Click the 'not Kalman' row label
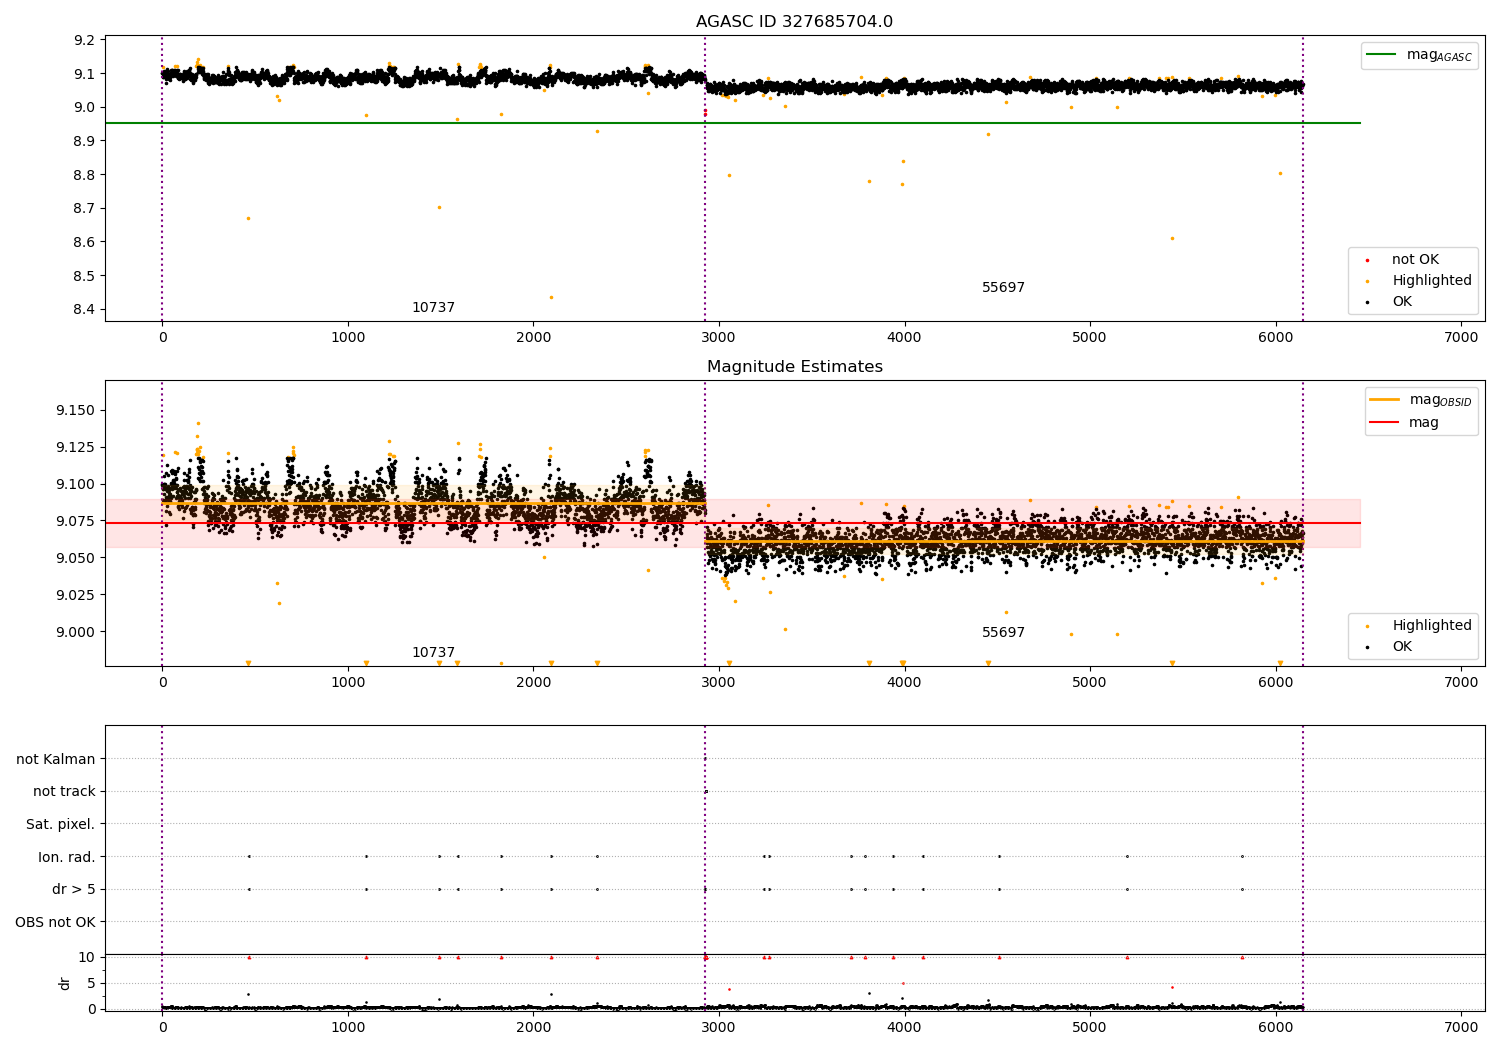 click(x=56, y=759)
